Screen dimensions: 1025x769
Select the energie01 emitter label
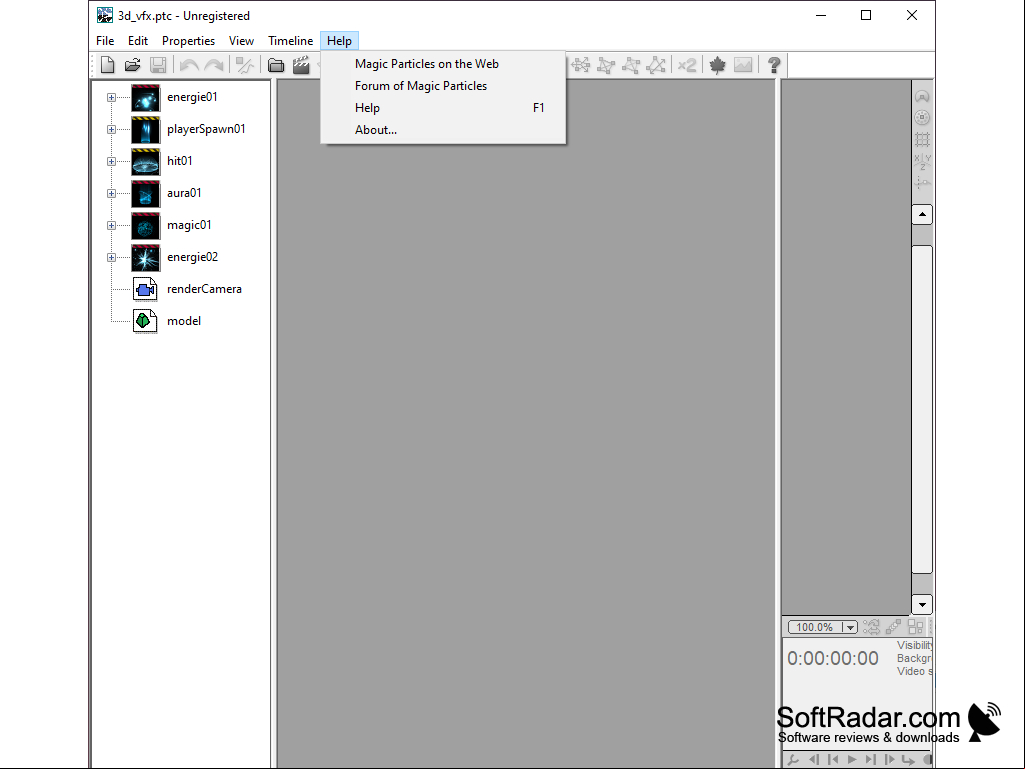(192, 97)
